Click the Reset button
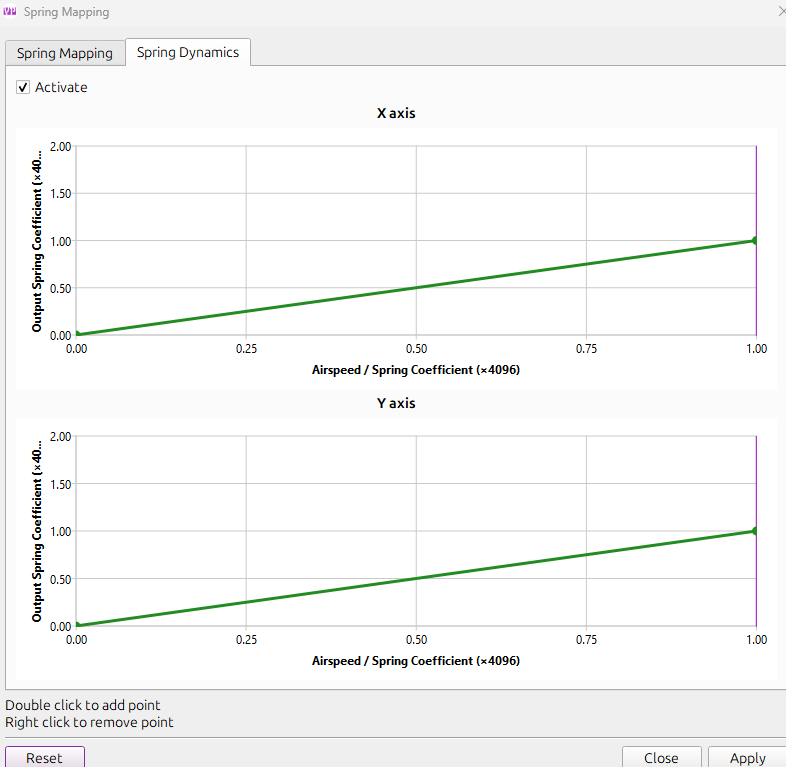The image size is (786, 767). pos(45,757)
